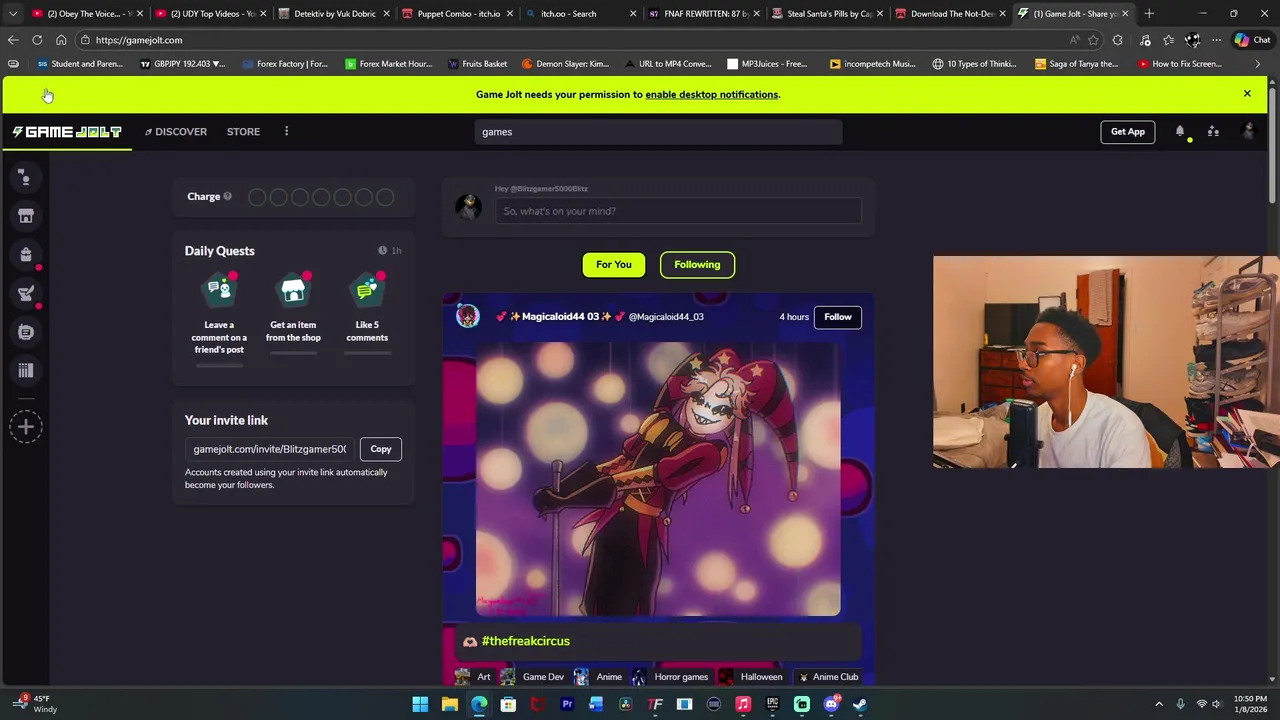Image resolution: width=1280 pixels, height=720 pixels.
Task: Open the tab search dropdown arrow
Action: click(x=13, y=14)
